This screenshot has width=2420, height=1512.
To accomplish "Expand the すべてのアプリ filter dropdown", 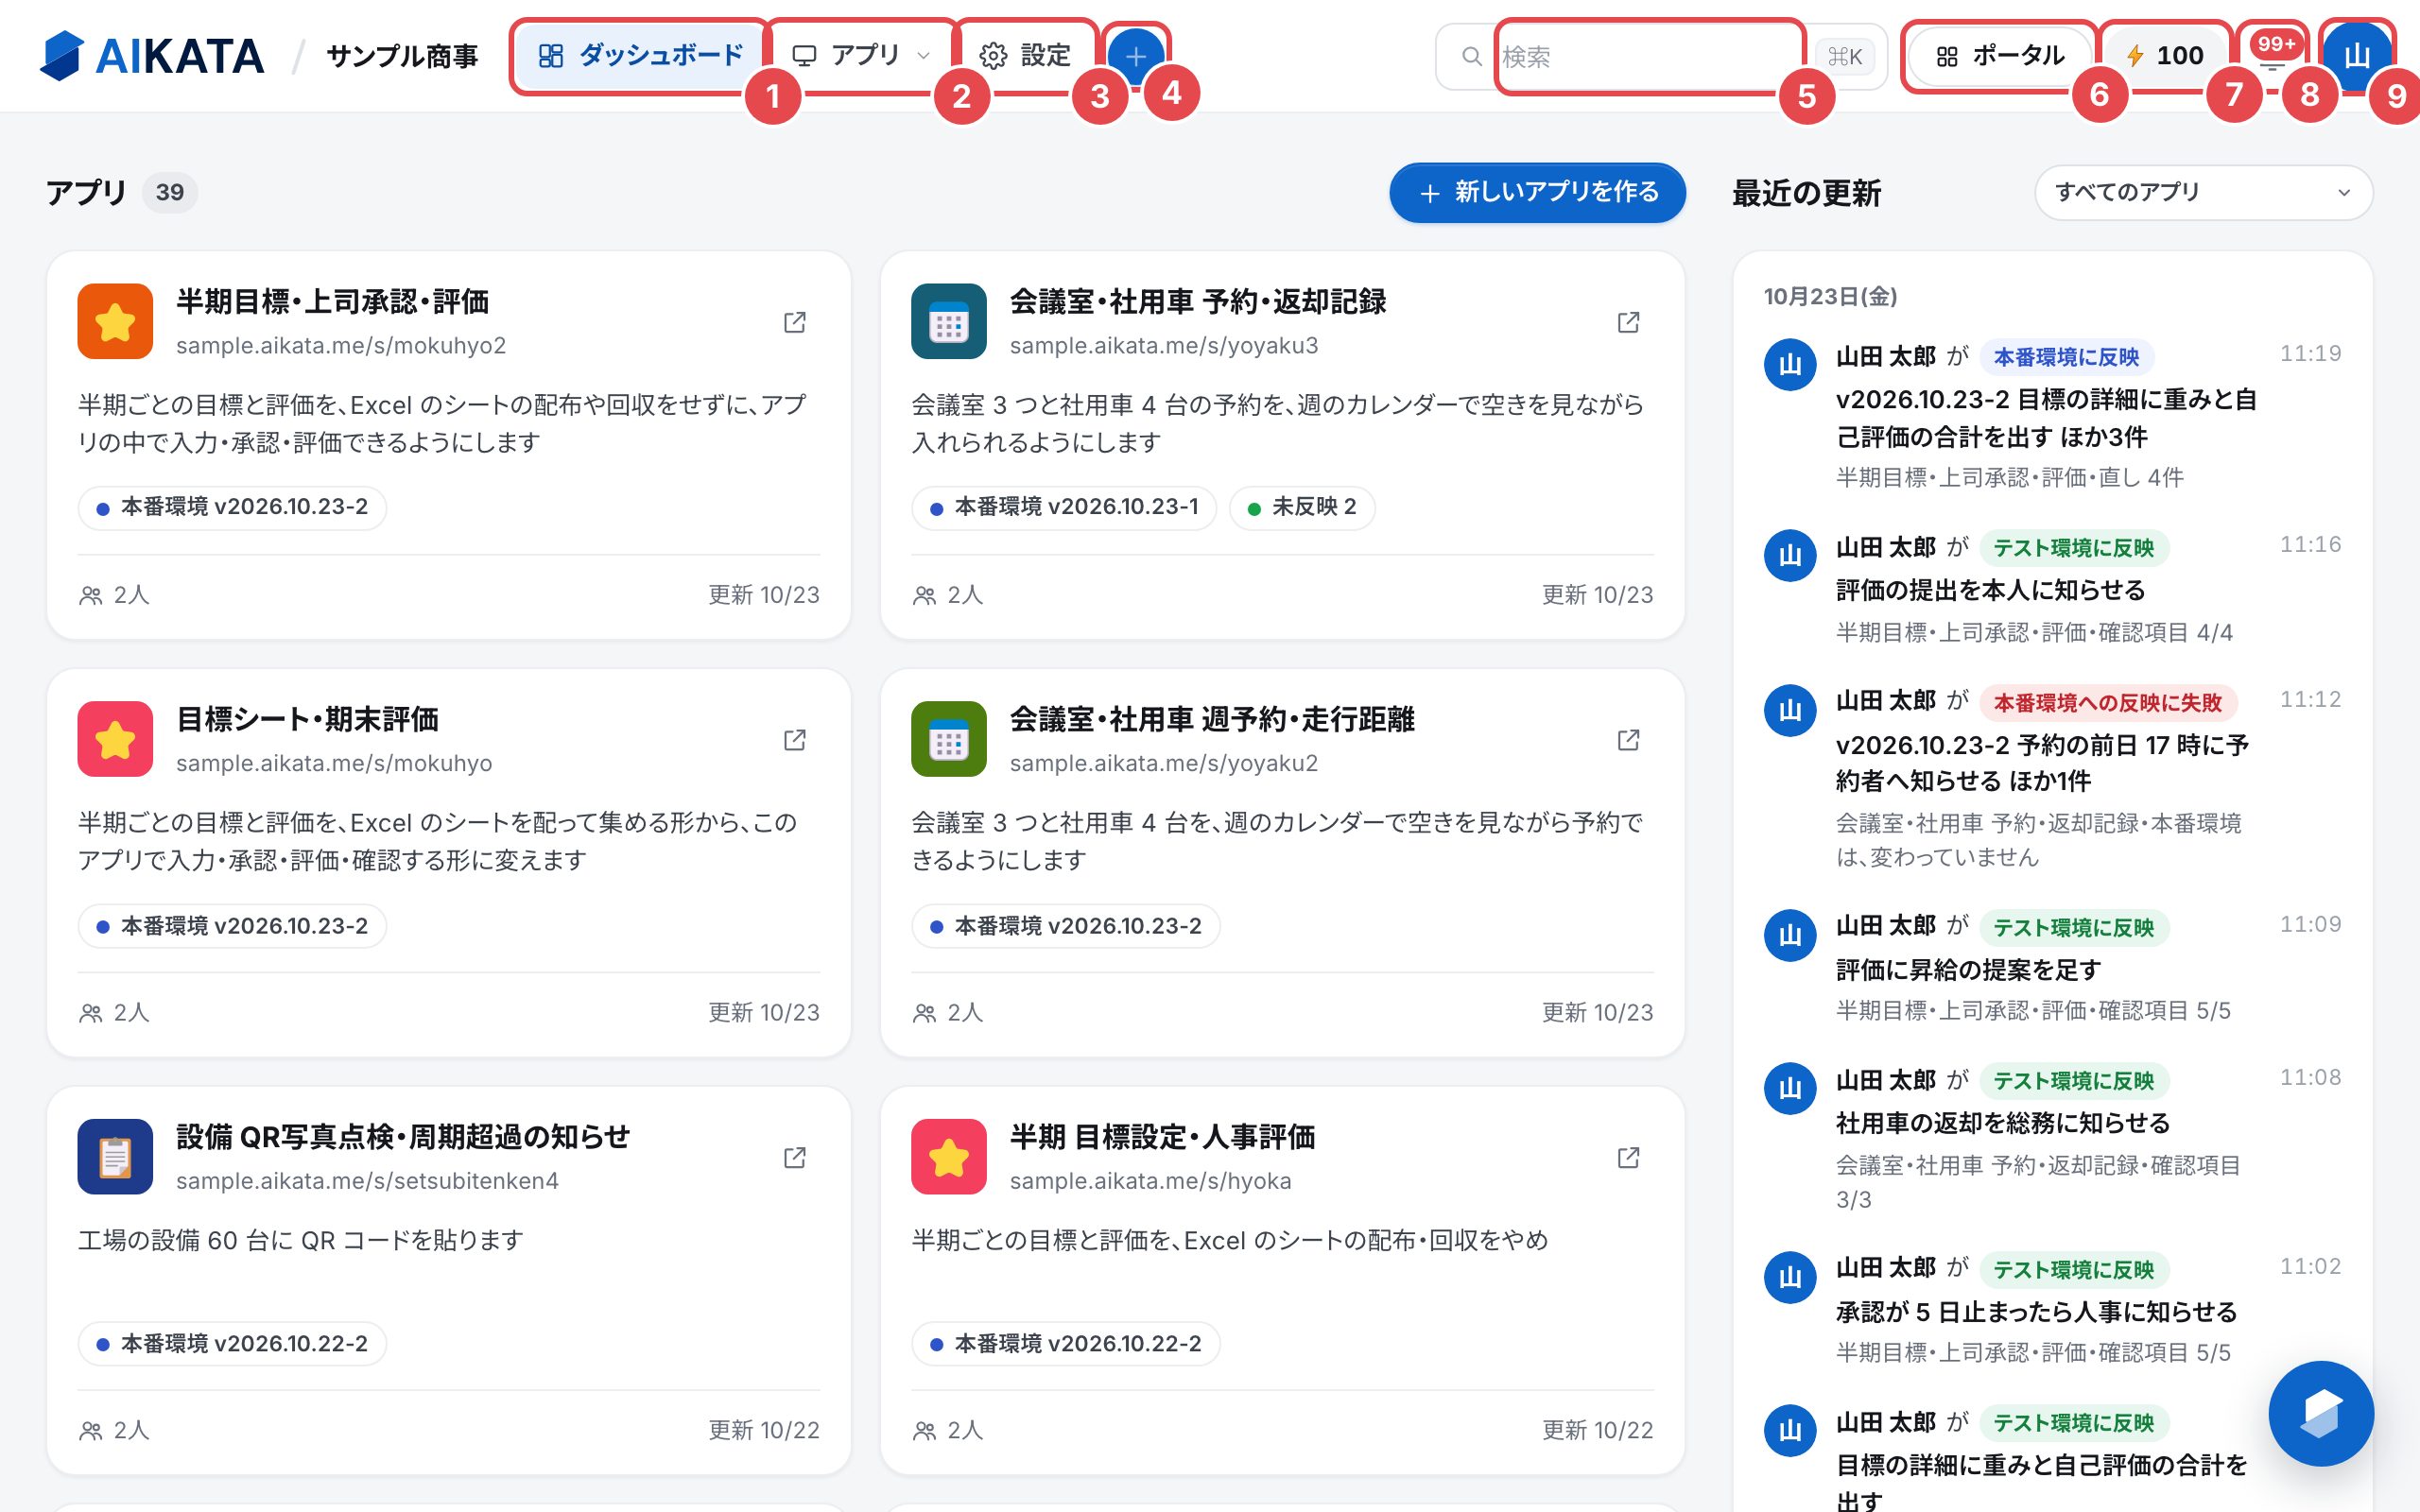I will tap(2203, 192).
